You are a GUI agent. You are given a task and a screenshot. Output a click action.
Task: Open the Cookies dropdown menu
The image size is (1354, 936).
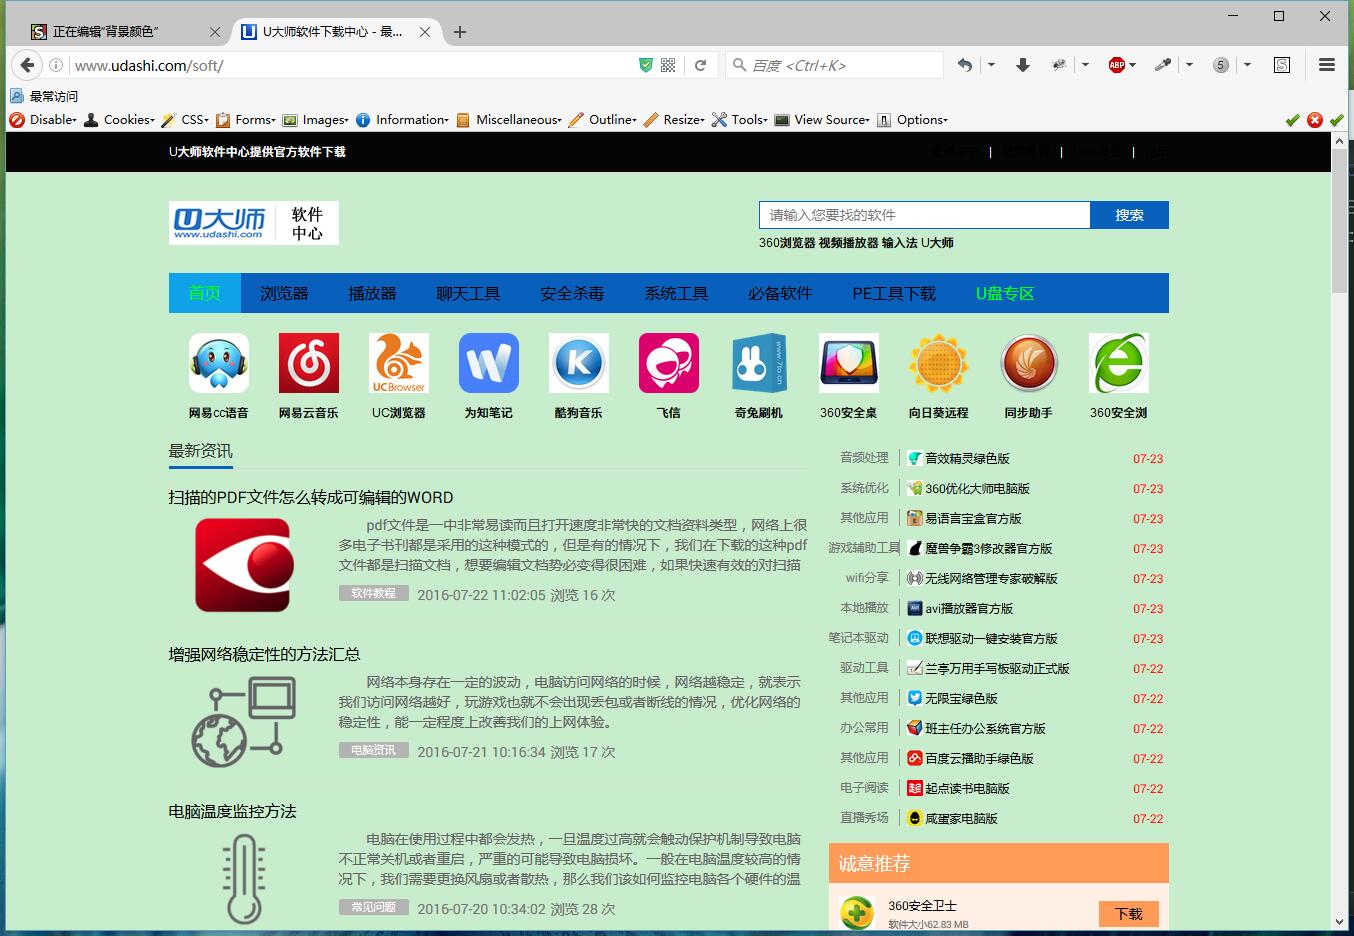coord(119,120)
